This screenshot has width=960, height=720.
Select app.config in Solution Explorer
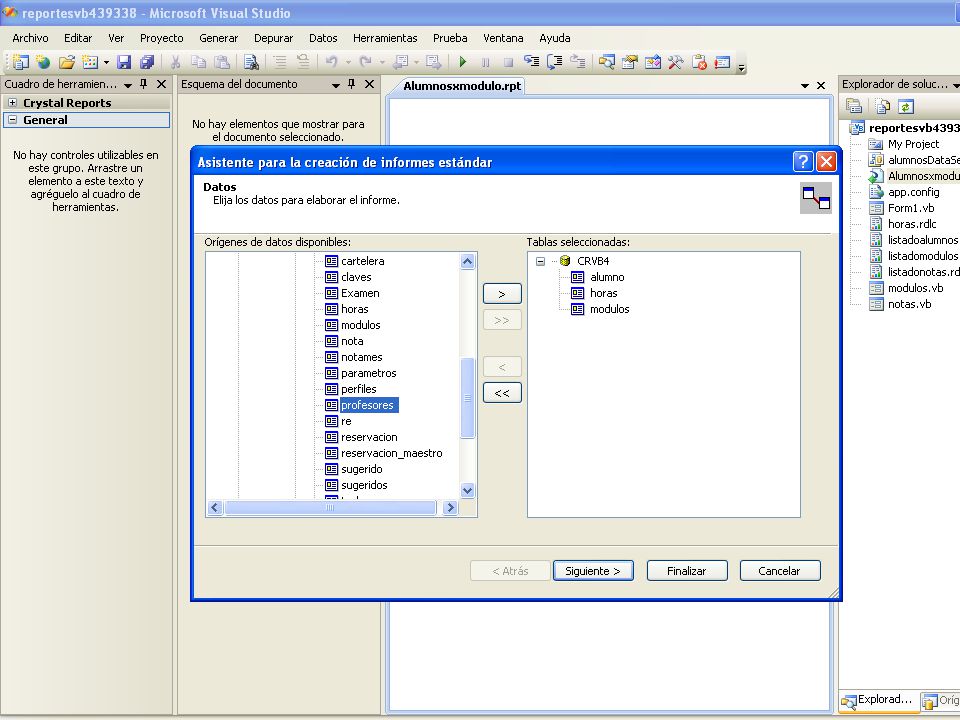913,192
